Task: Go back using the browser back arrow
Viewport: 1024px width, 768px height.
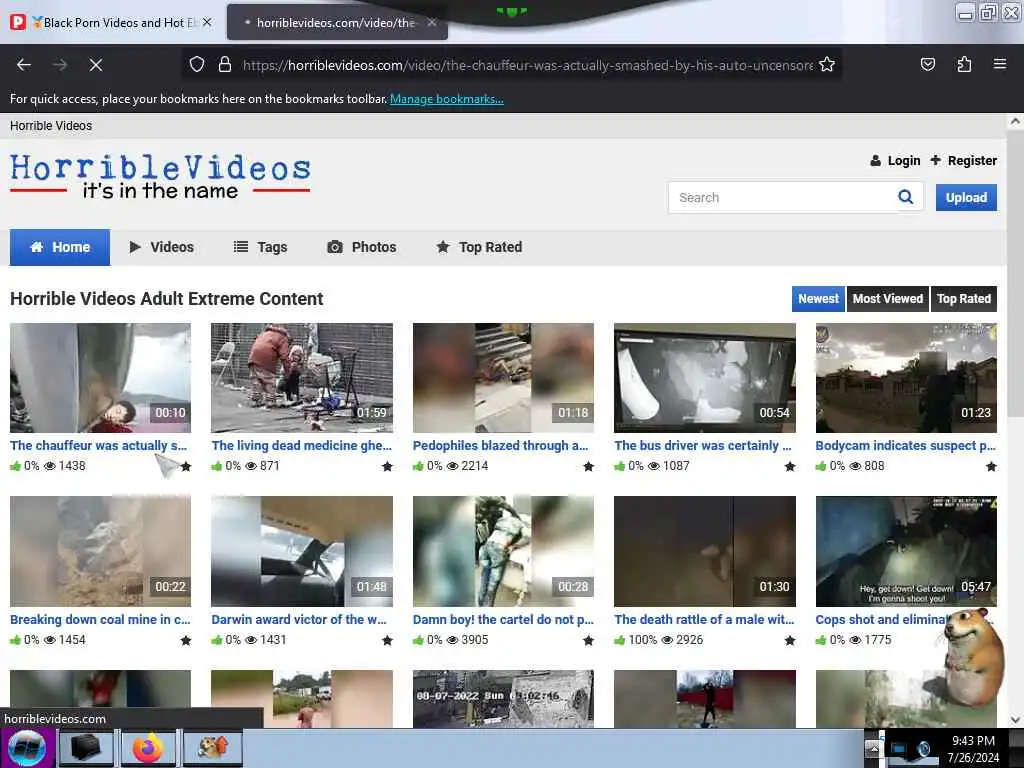Action: click(x=24, y=65)
